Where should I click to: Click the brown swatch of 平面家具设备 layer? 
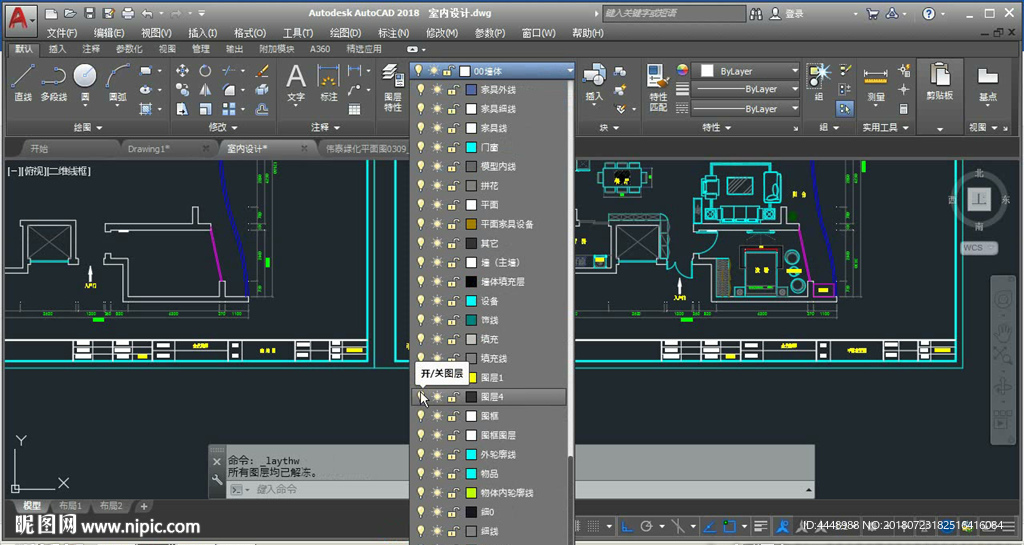(x=471, y=224)
